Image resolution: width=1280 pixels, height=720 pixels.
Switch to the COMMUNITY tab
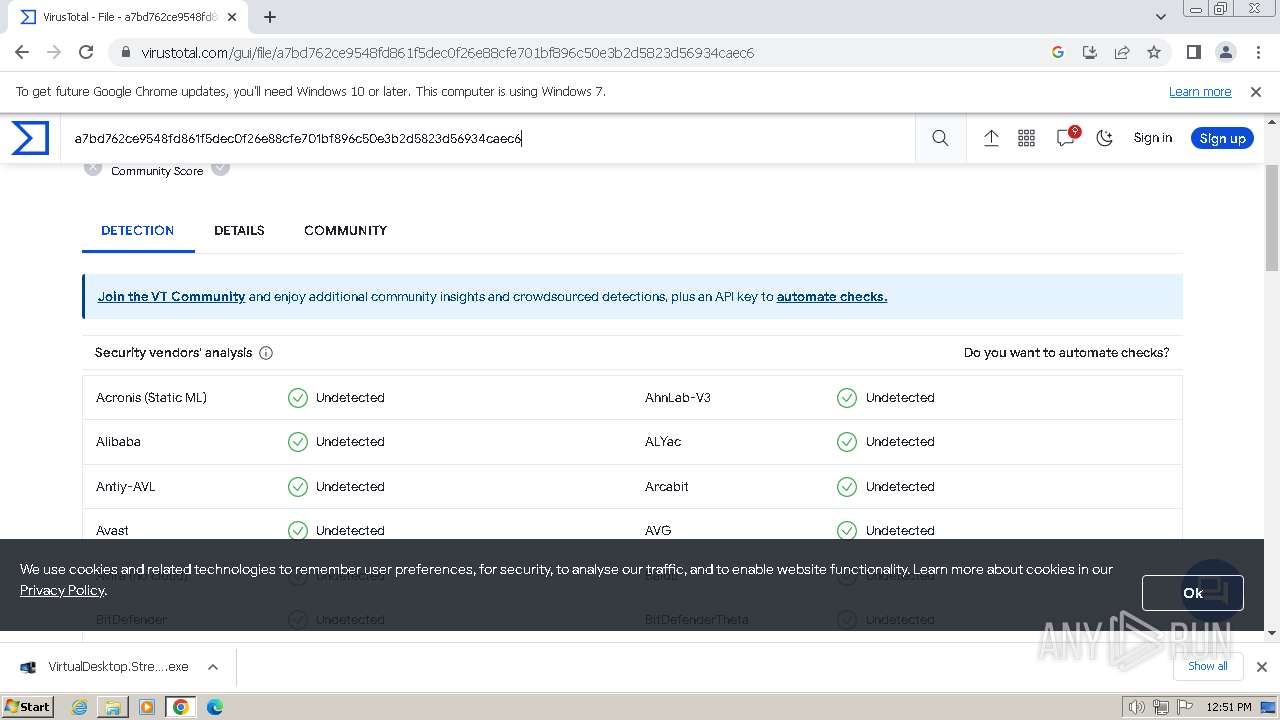[345, 230]
